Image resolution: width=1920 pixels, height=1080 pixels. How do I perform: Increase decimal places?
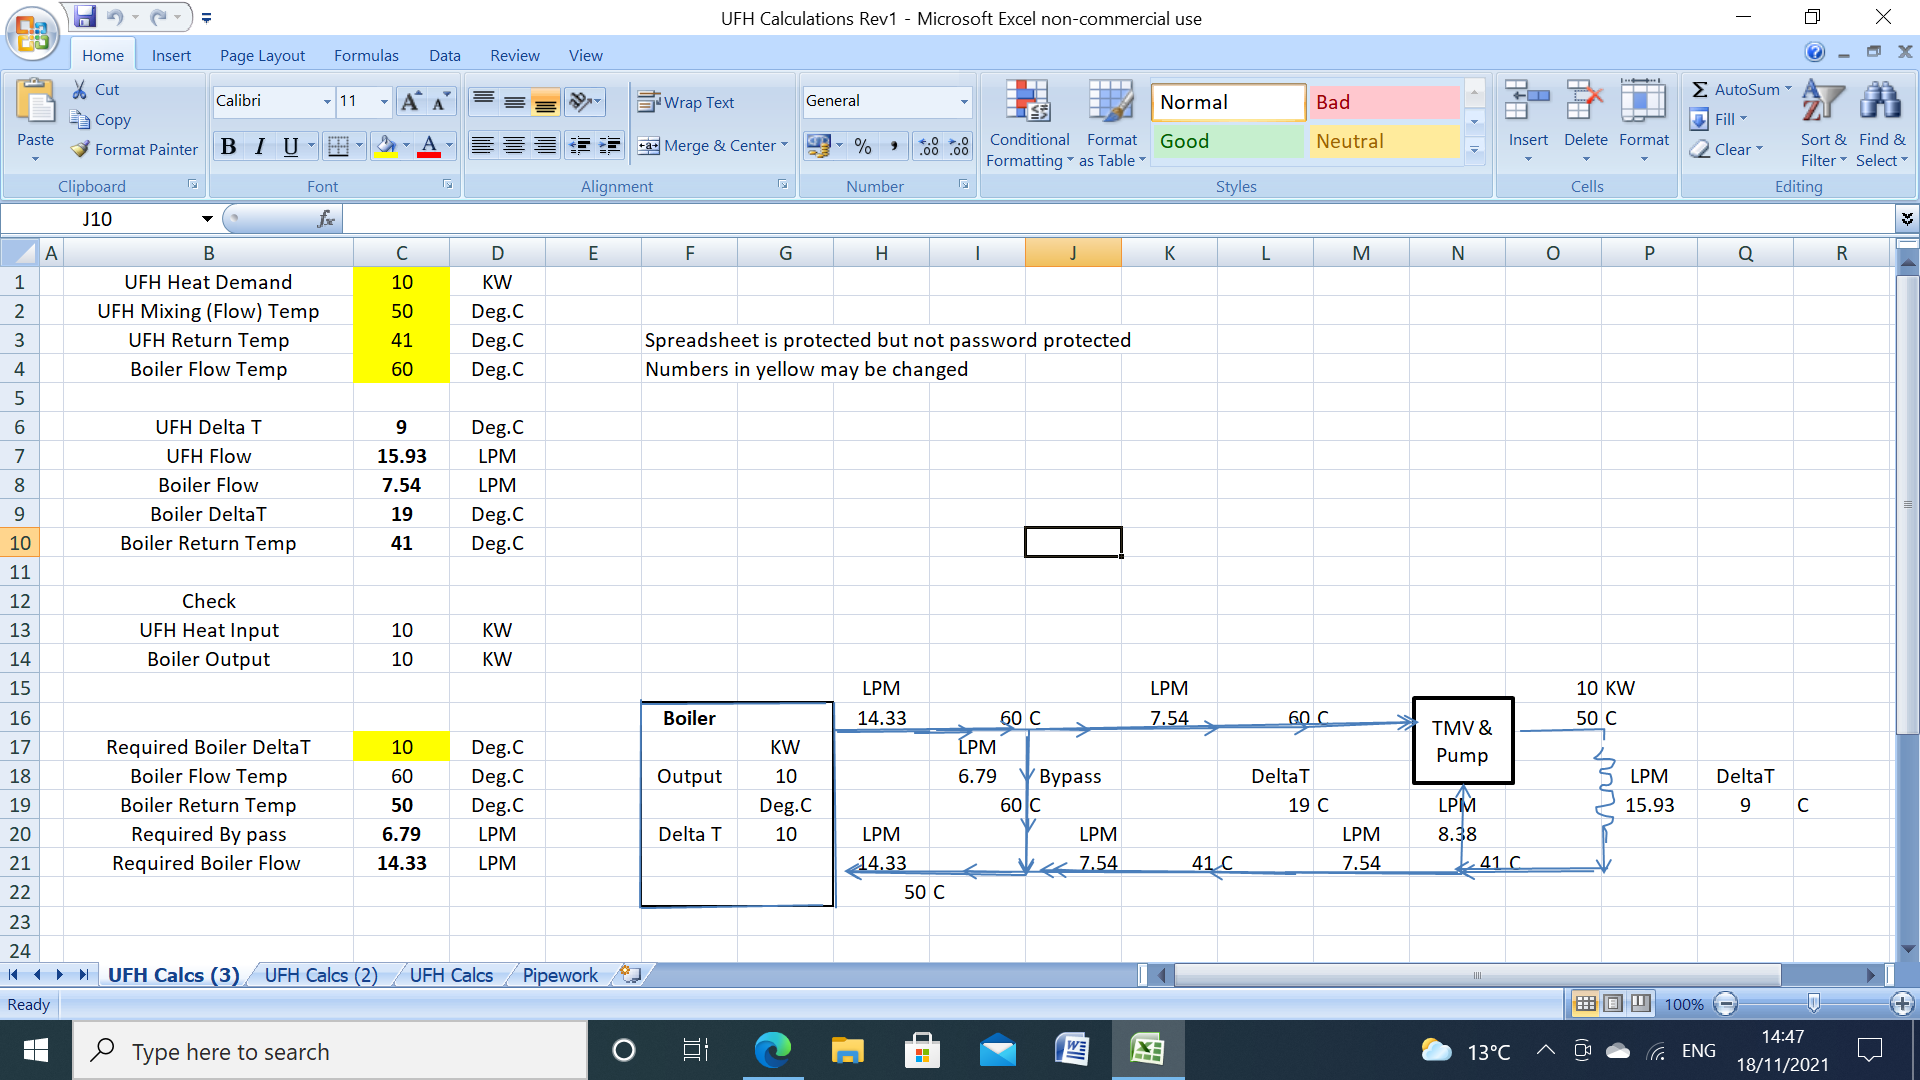point(929,146)
